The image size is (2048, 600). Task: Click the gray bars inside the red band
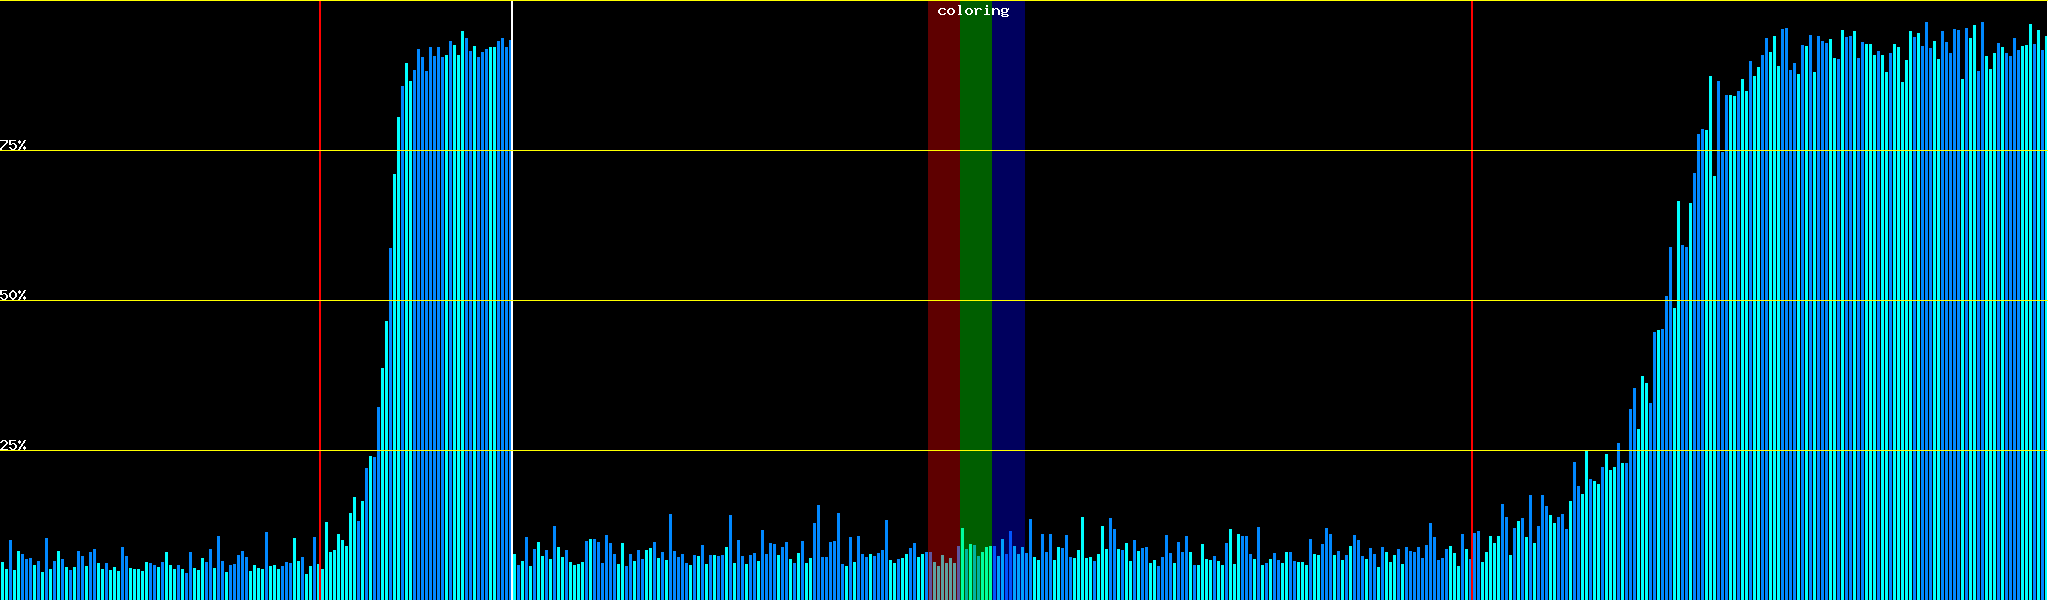click(943, 578)
